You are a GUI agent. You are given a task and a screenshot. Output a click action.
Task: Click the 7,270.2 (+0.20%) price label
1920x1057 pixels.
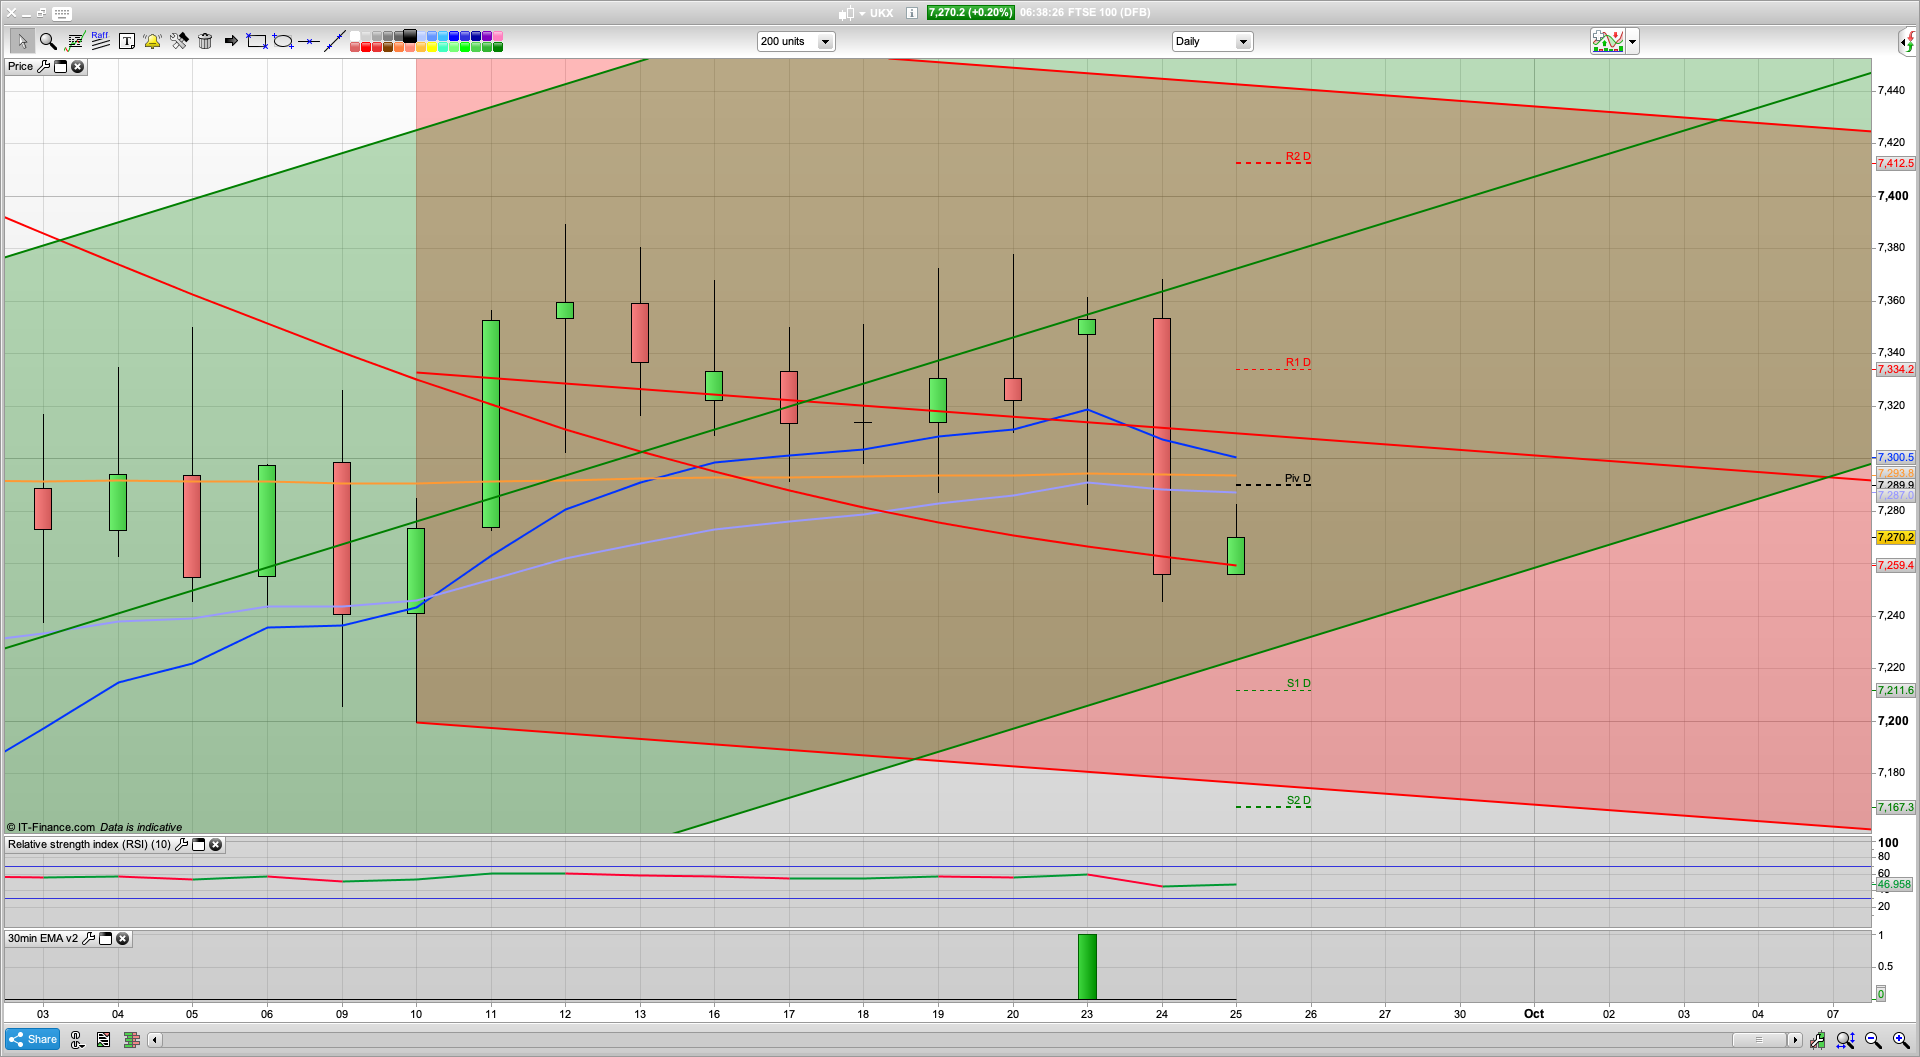[x=970, y=13]
